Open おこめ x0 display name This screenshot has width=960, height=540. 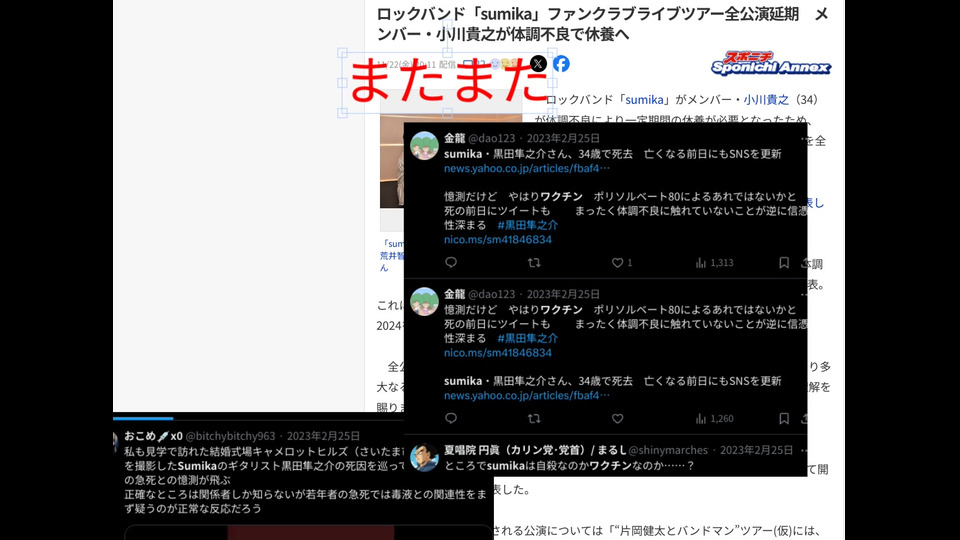pyautogui.click(x=153, y=436)
